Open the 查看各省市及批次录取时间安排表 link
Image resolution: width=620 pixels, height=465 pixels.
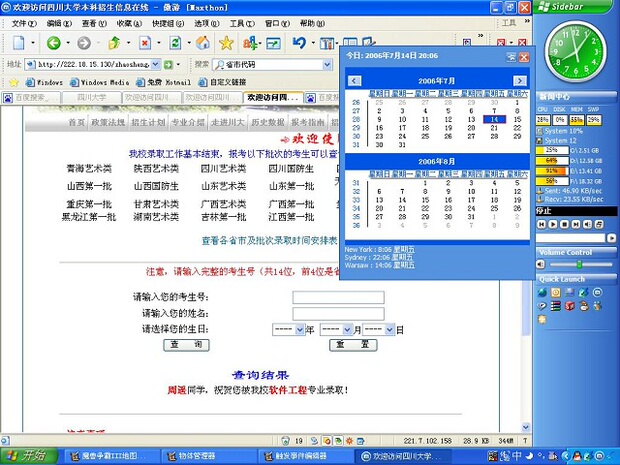click(269, 240)
